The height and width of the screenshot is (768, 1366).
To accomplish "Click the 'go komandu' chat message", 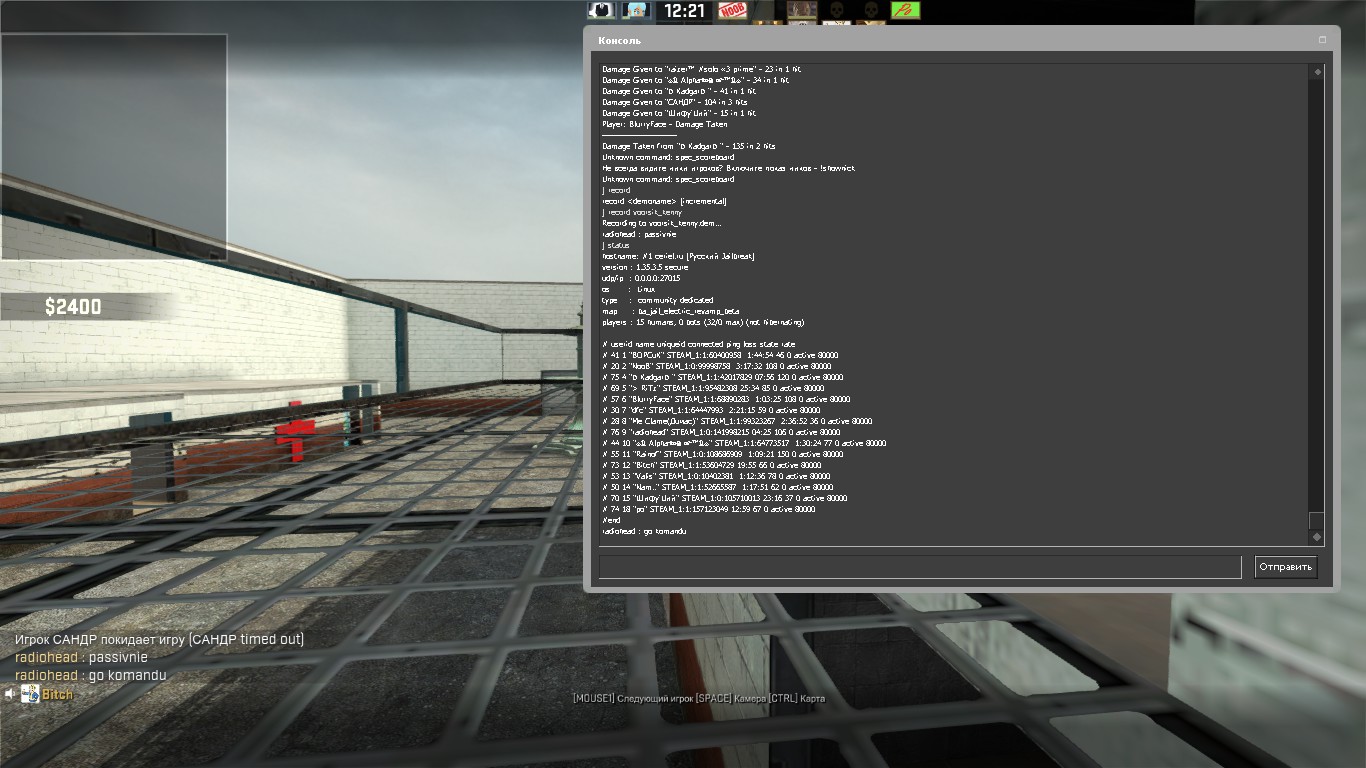I will [90, 675].
